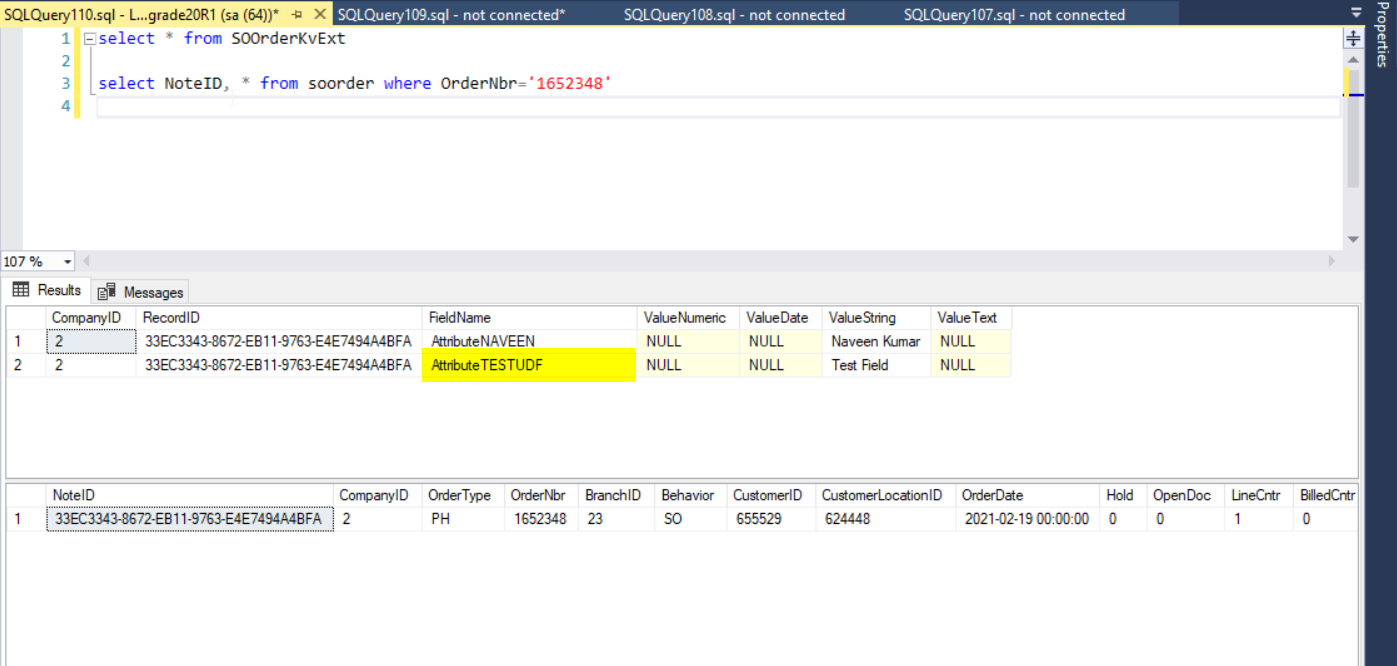Click the ValueNumeric column header
The height and width of the screenshot is (666, 1397).
point(688,317)
